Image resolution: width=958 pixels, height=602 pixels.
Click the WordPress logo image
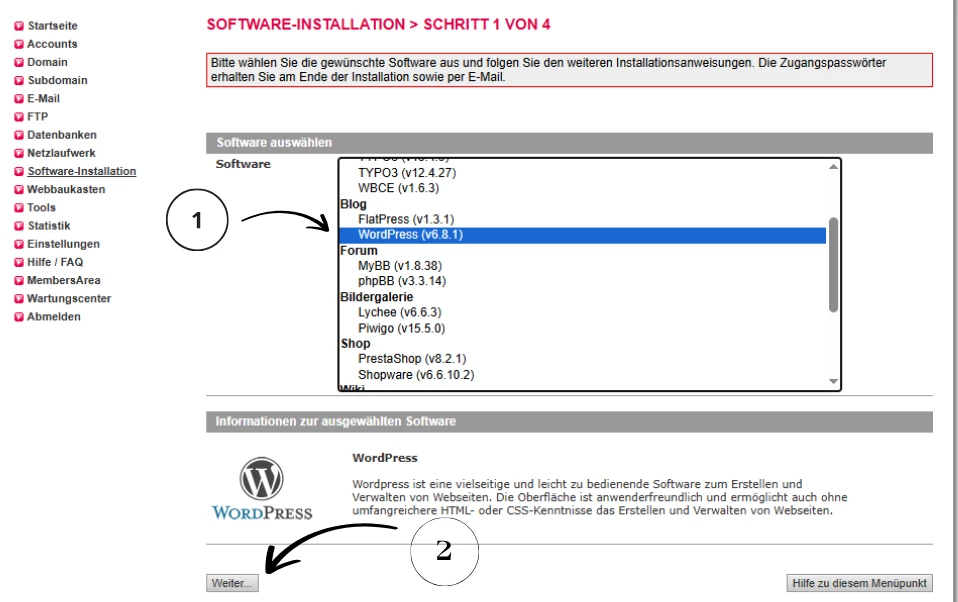pyautogui.click(x=261, y=489)
